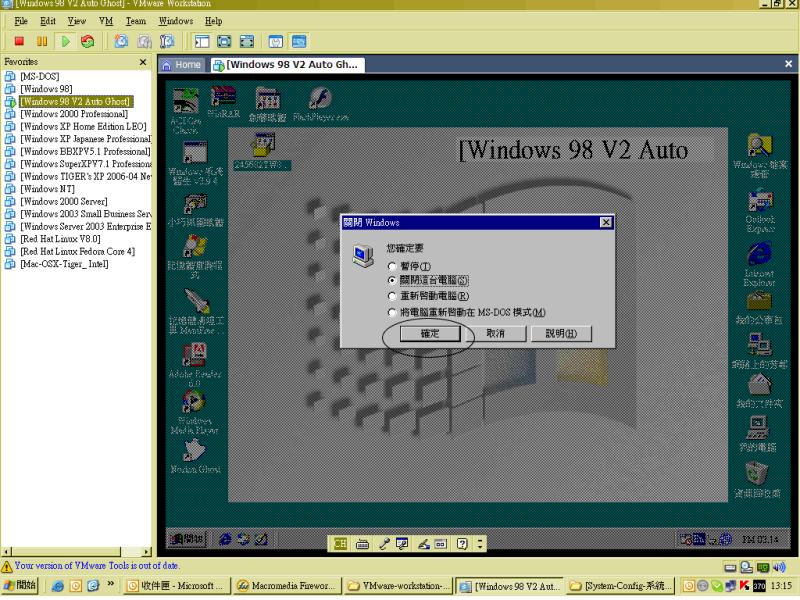Select the Internet Explorer desktop icon
The width and height of the screenshot is (800, 600).
760,264
